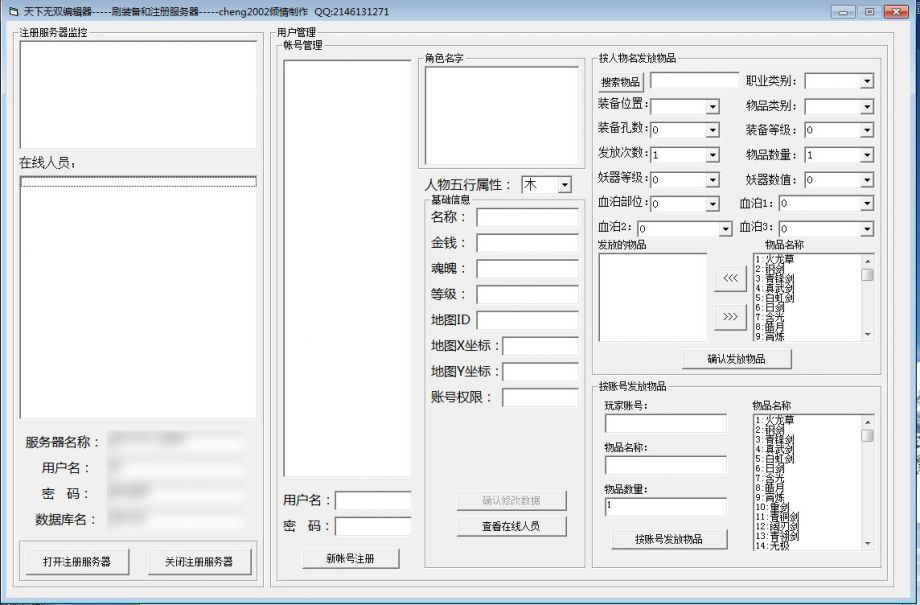Open the 妖器等级 dropdown
Viewport: 920px width, 605px height.
(x=712, y=179)
